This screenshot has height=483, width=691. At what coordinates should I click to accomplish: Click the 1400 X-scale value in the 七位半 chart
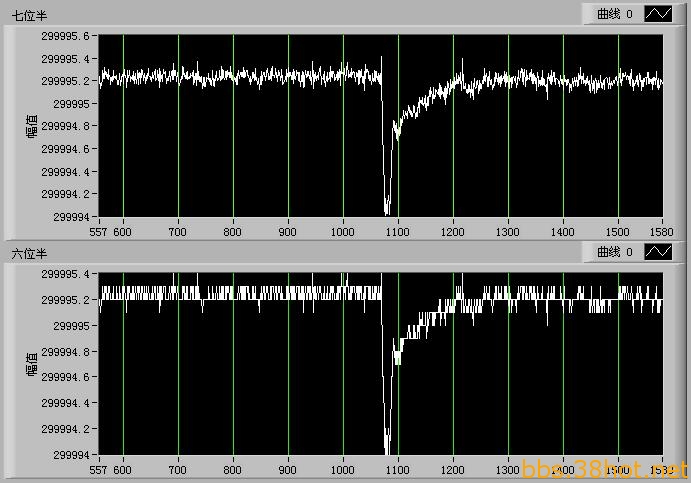(563, 232)
